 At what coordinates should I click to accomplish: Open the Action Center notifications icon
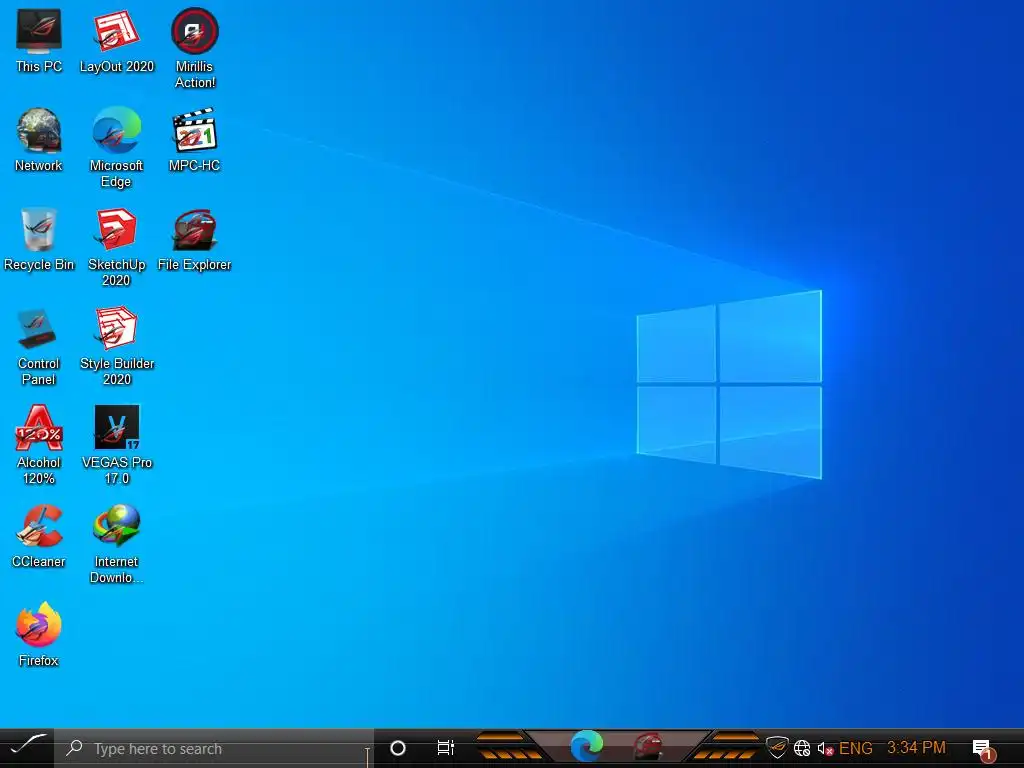click(983, 750)
